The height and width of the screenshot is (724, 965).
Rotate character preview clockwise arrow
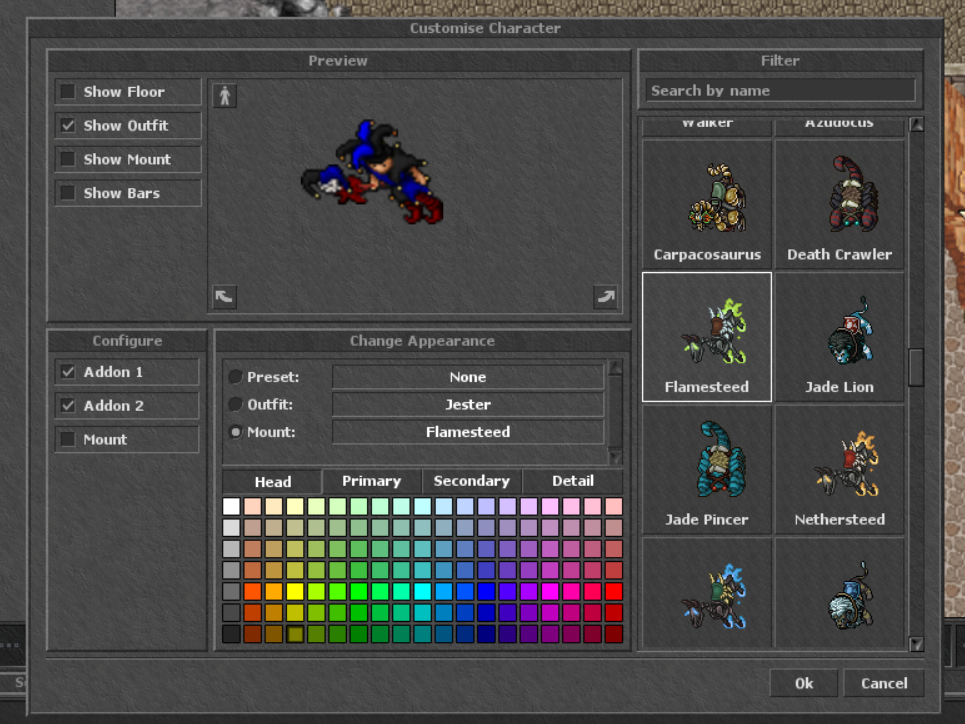coord(606,297)
